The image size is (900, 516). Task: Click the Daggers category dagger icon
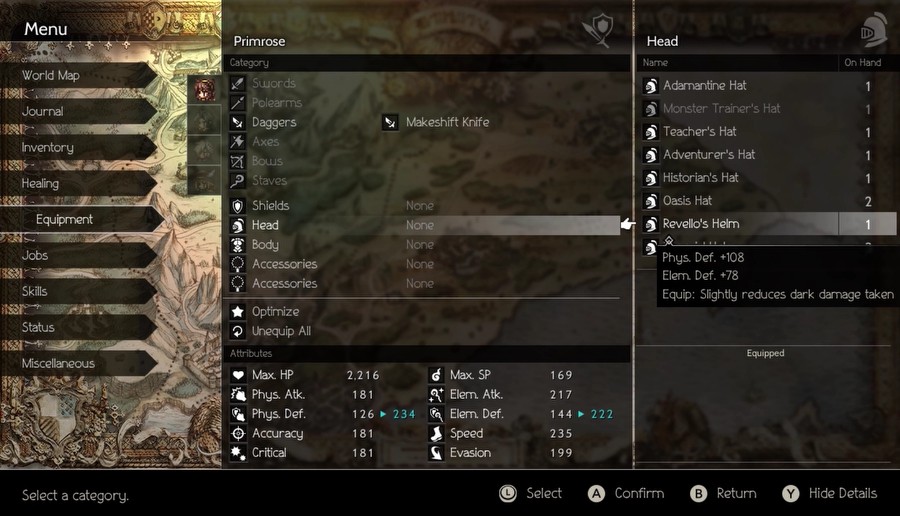click(238, 122)
